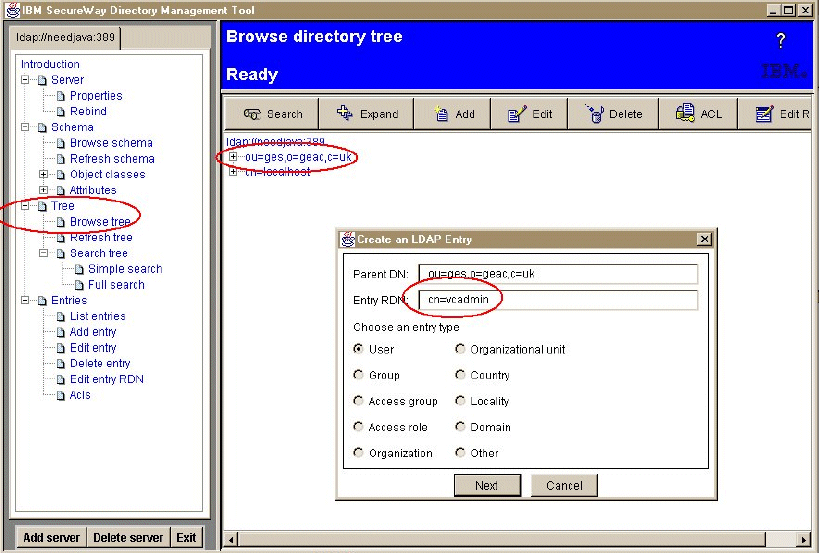The width and height of the screenshot is (819, 553).
Task: Click the horizontal scrollbar left arrow
Action: pos(231,539)
